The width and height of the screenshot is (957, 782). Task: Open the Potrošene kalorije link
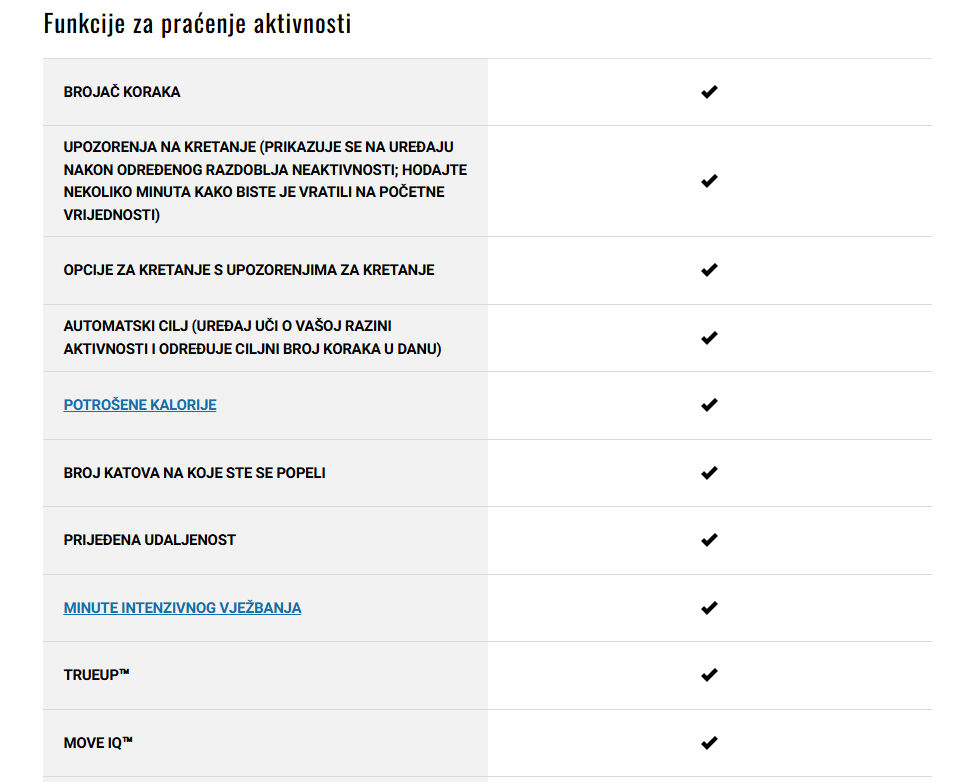[x=140, y=405]
